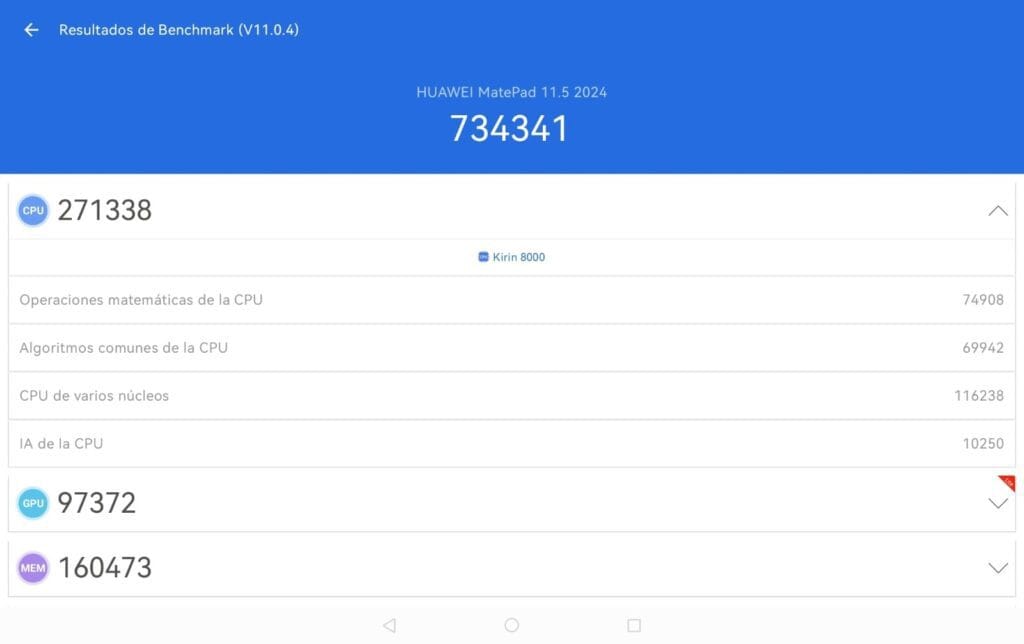Select the Operaciones matemáticas de la CPU row

[x=511, y=300]
